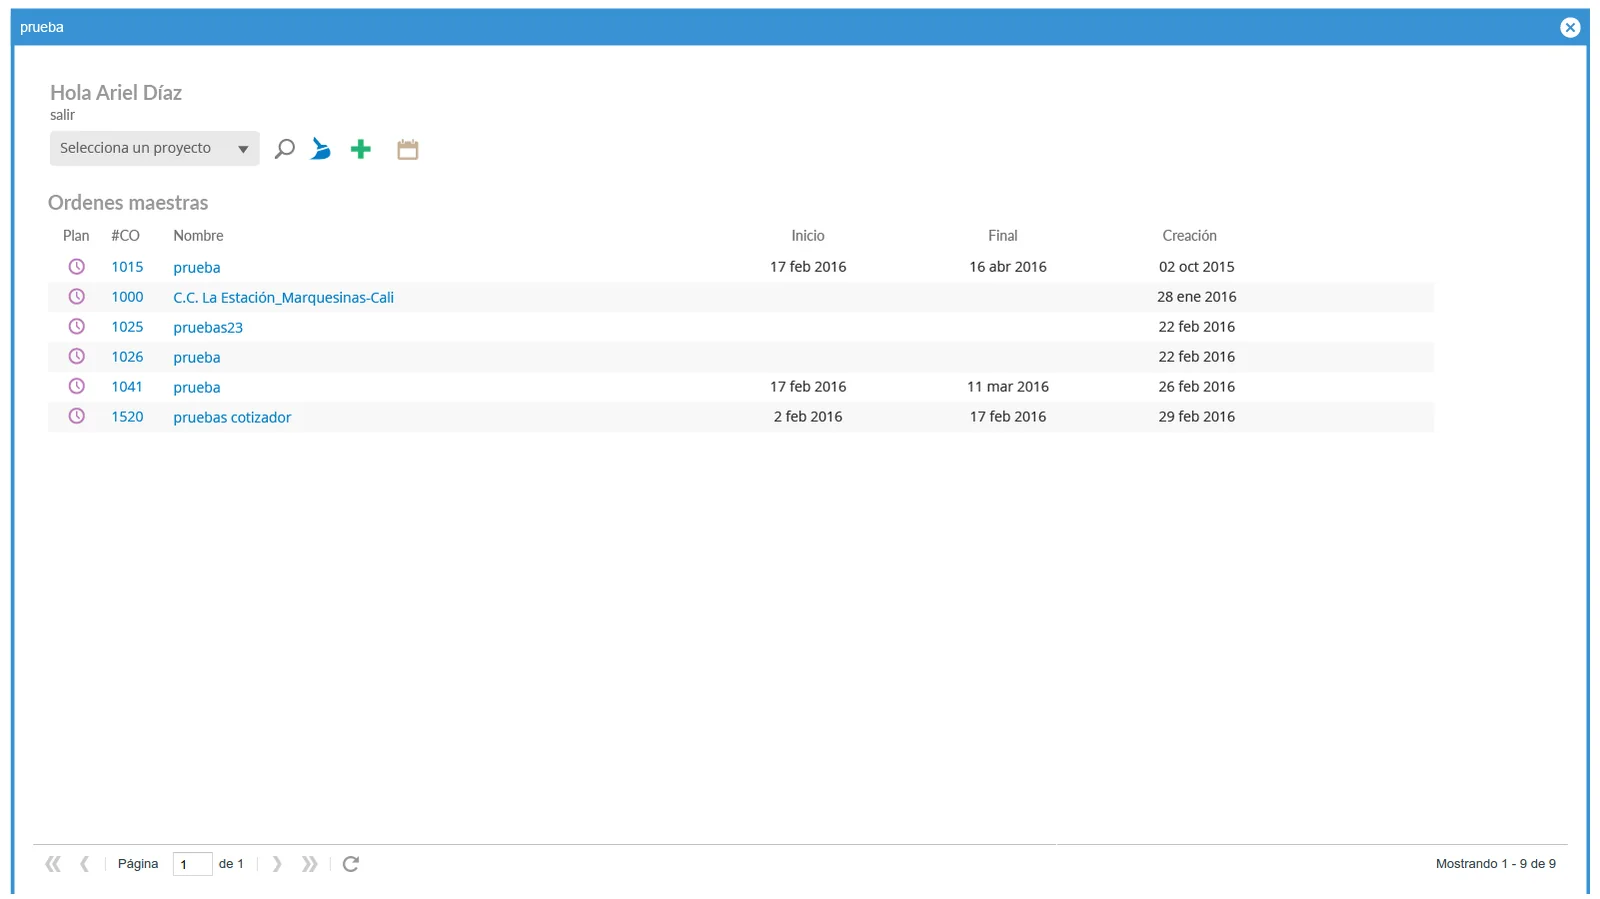The width and height of the screenshot is (1600, 899).
Task: Go to the next page arrow
Action: [x=277, y=864]
